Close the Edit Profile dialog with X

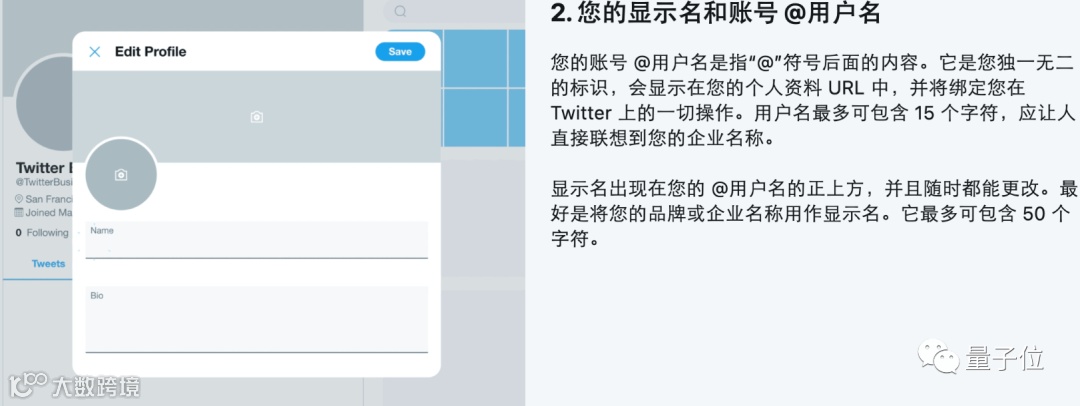[x=95, y=52]
